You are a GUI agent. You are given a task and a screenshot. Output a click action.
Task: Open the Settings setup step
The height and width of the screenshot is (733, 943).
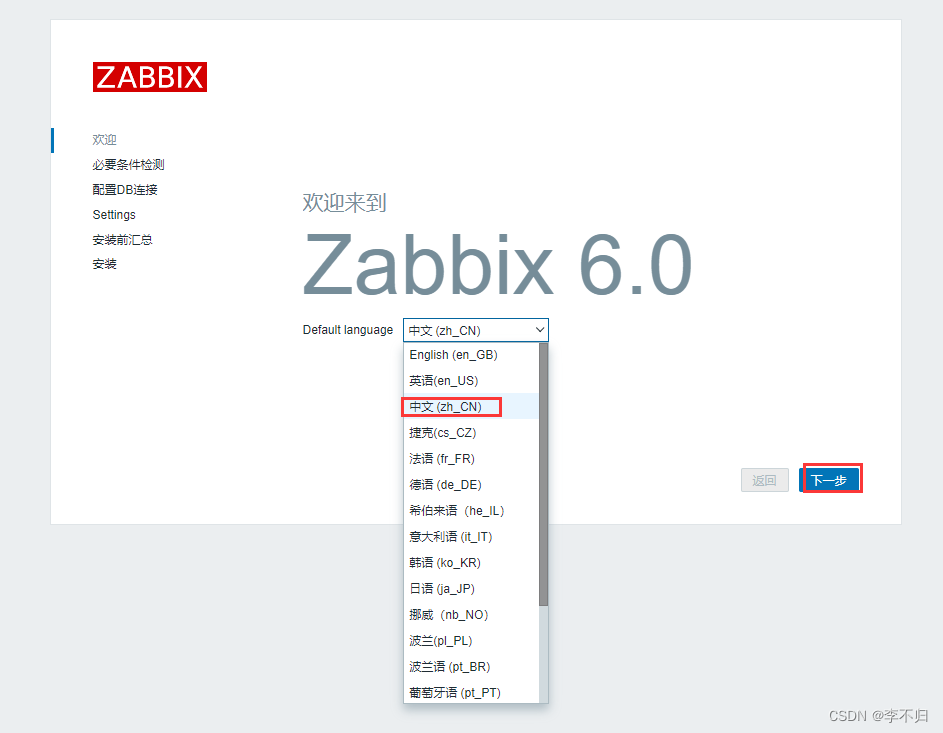click(x=114, y=215)
